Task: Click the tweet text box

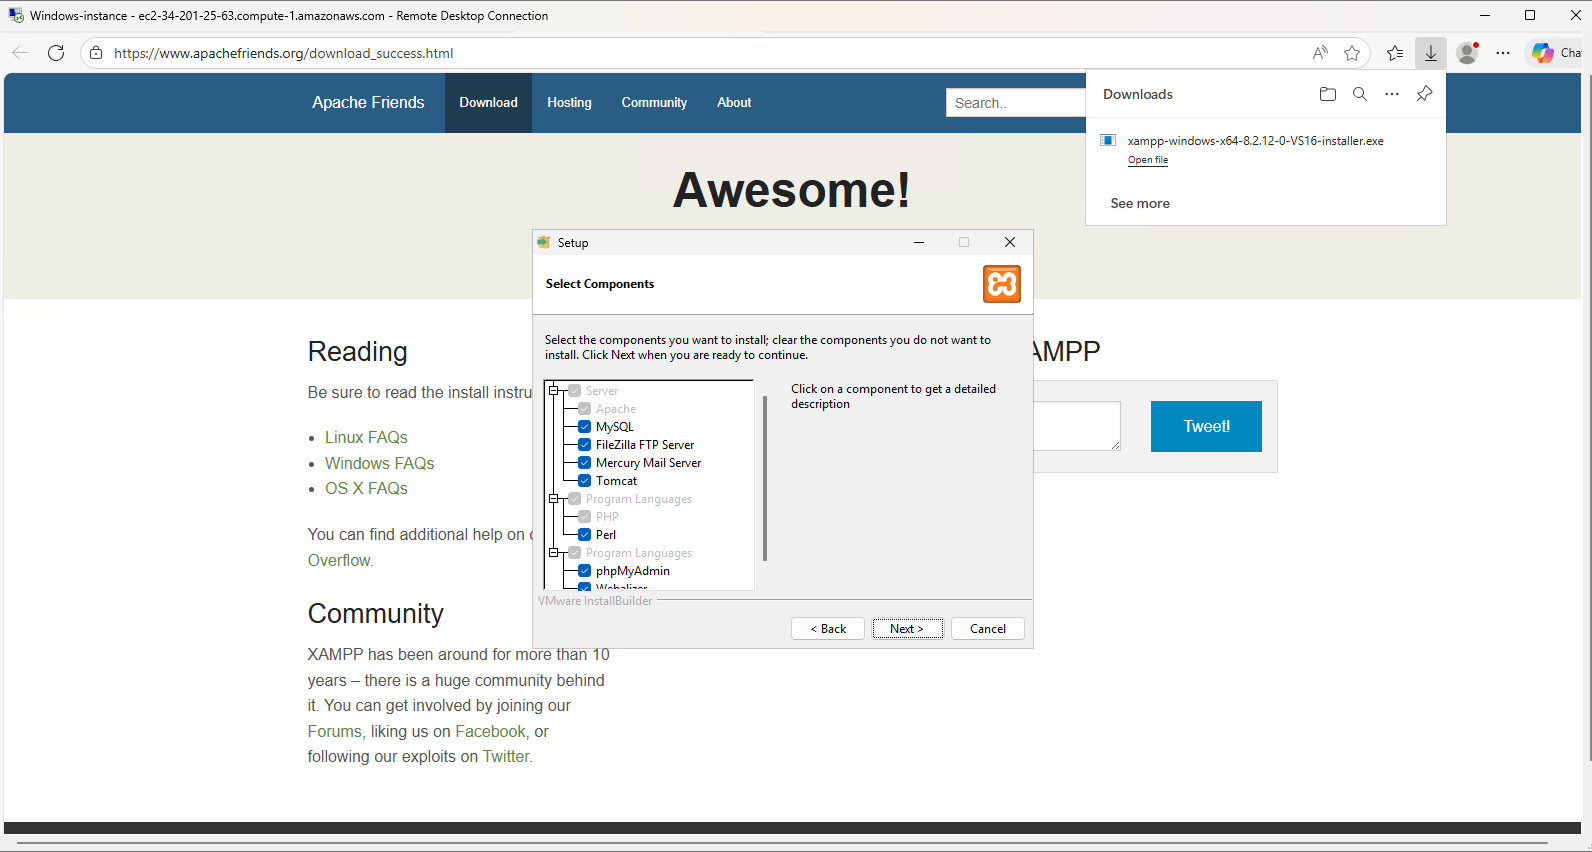Action: 1076,426
